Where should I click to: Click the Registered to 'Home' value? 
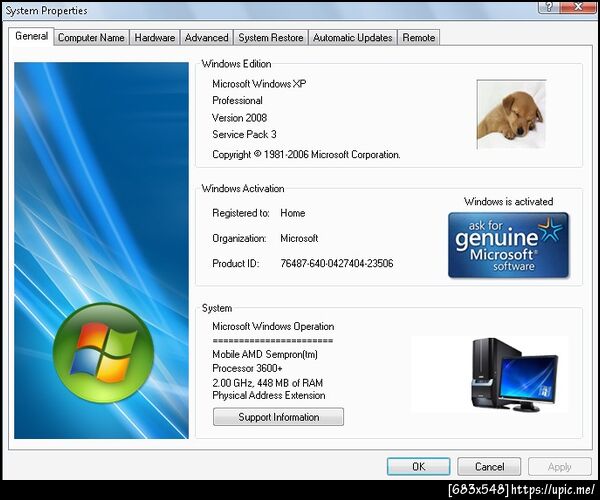pos(293,213)
